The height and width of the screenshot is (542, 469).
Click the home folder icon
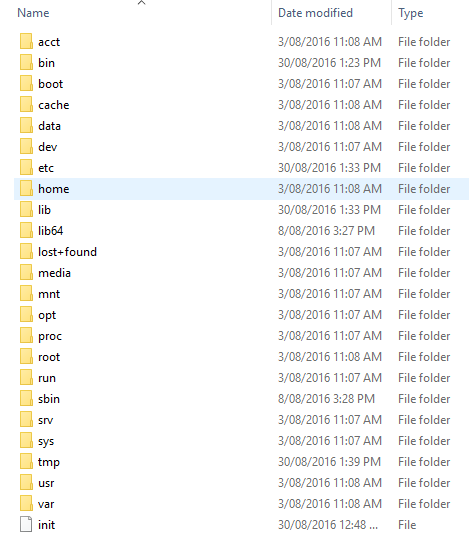pos(26,189)
